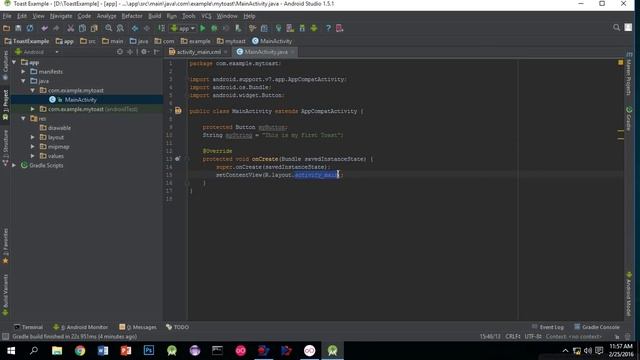Click the Scroll from Source target icon
This screenshot has width=640, height=360.
(x=120, y=52)
